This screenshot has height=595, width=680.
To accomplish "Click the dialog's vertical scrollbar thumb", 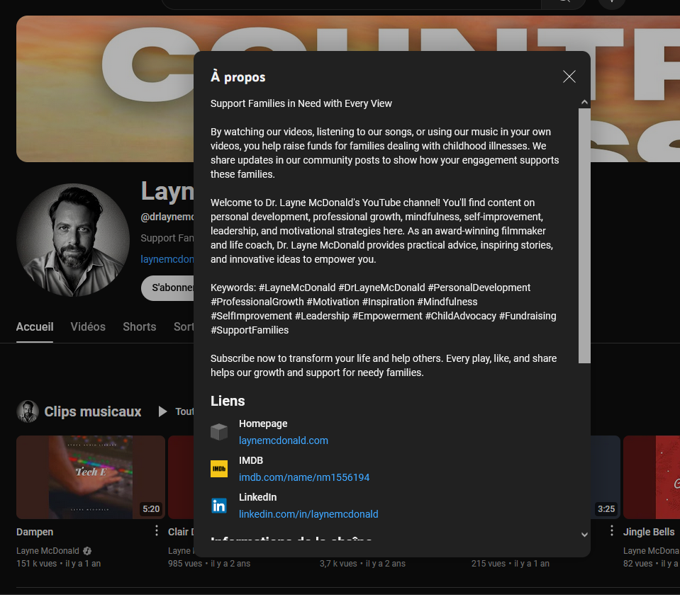I will coord(584,235).
